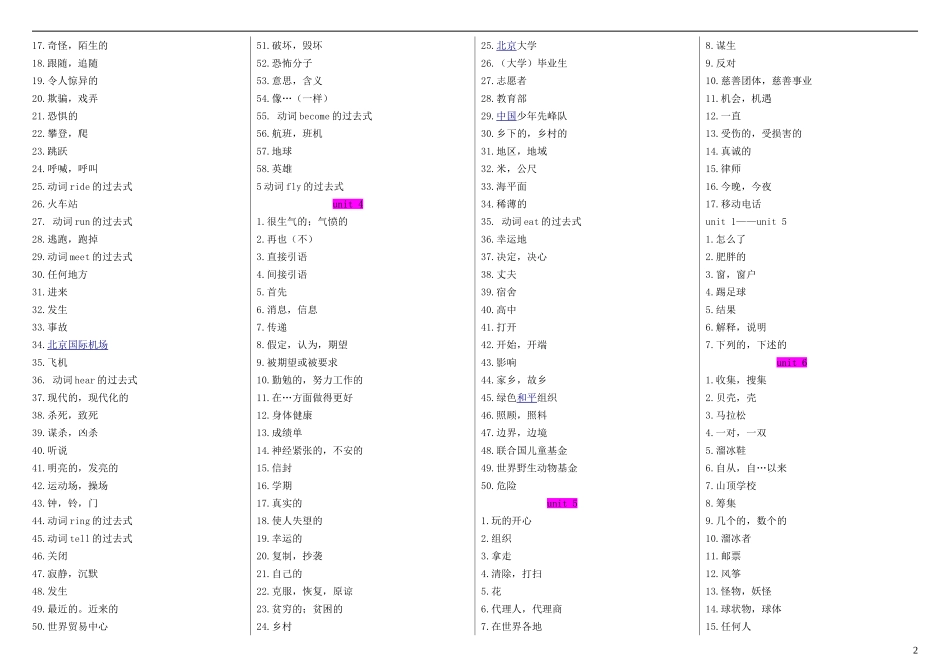Click line '10.慈善团体,慈善事业'
The height and width of the screenshot is (672, 950).
[759, 81]
